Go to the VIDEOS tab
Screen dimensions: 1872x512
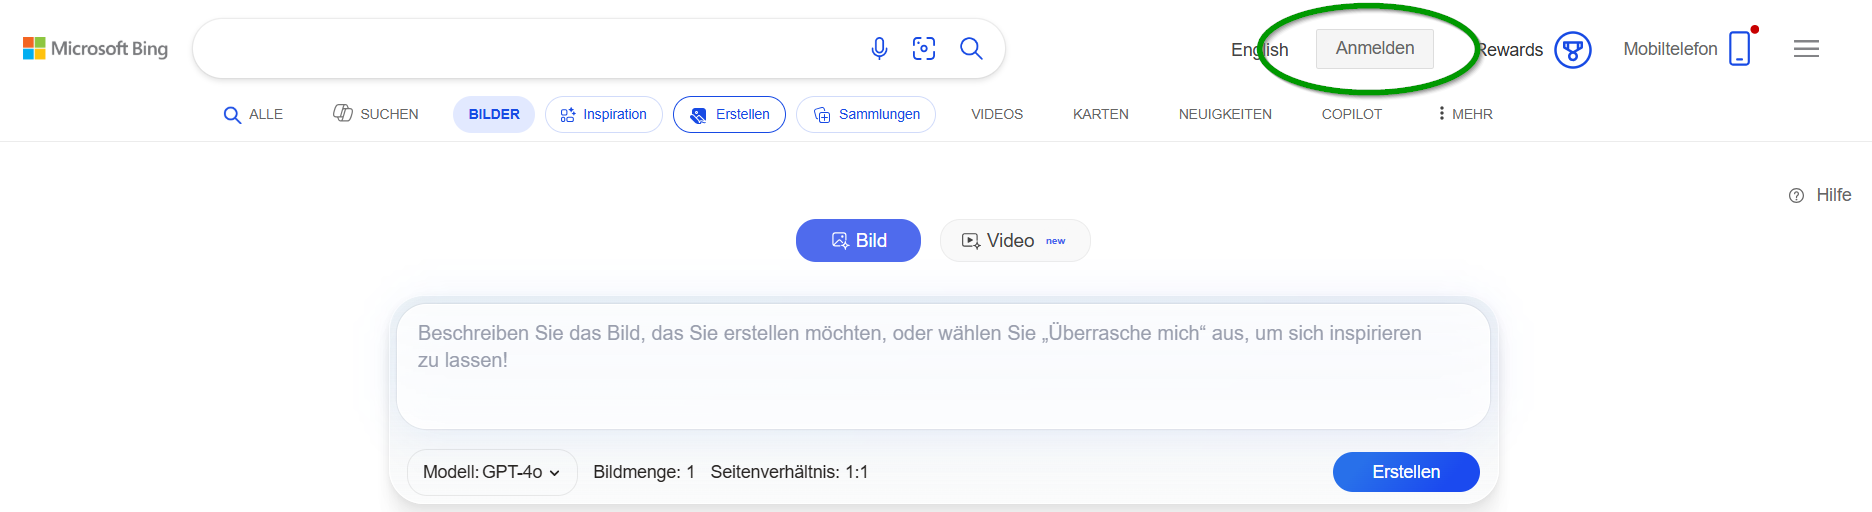coord(997,114)
